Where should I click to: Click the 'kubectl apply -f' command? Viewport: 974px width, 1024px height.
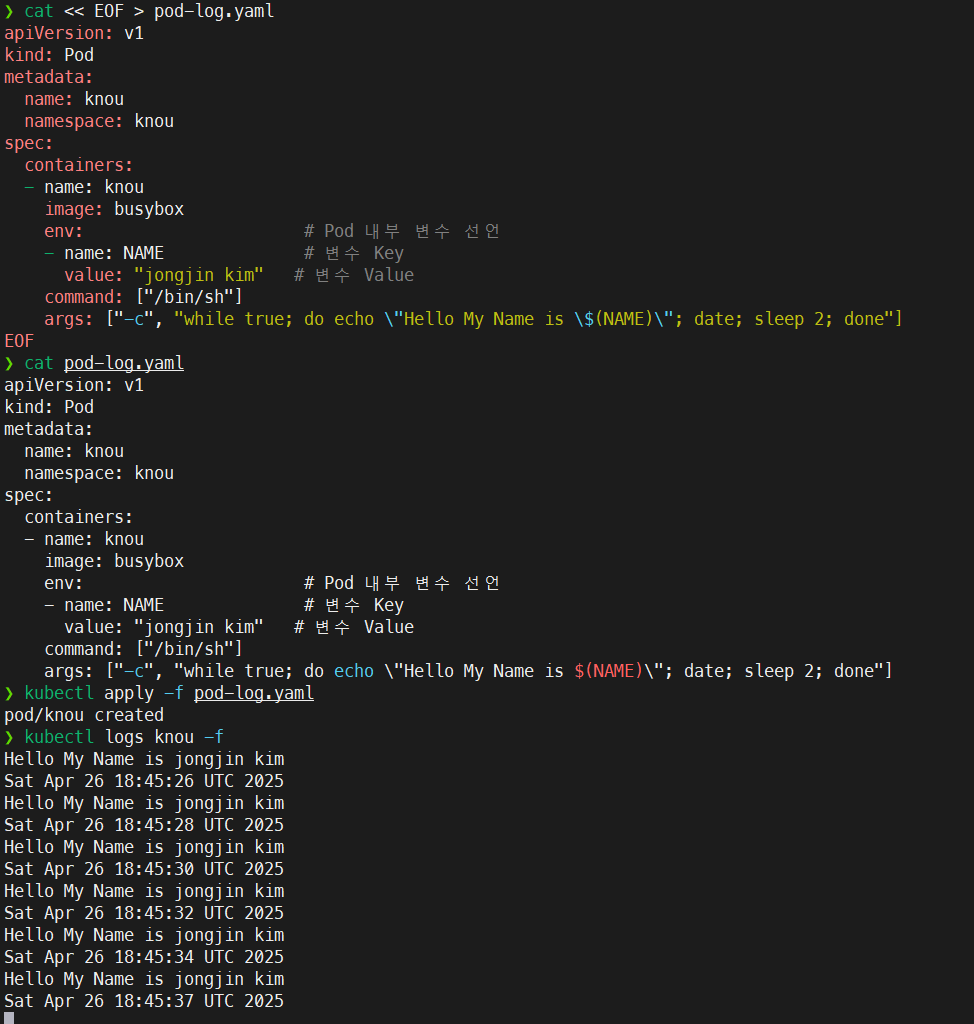pyautogui.click(x=104, y=693)
